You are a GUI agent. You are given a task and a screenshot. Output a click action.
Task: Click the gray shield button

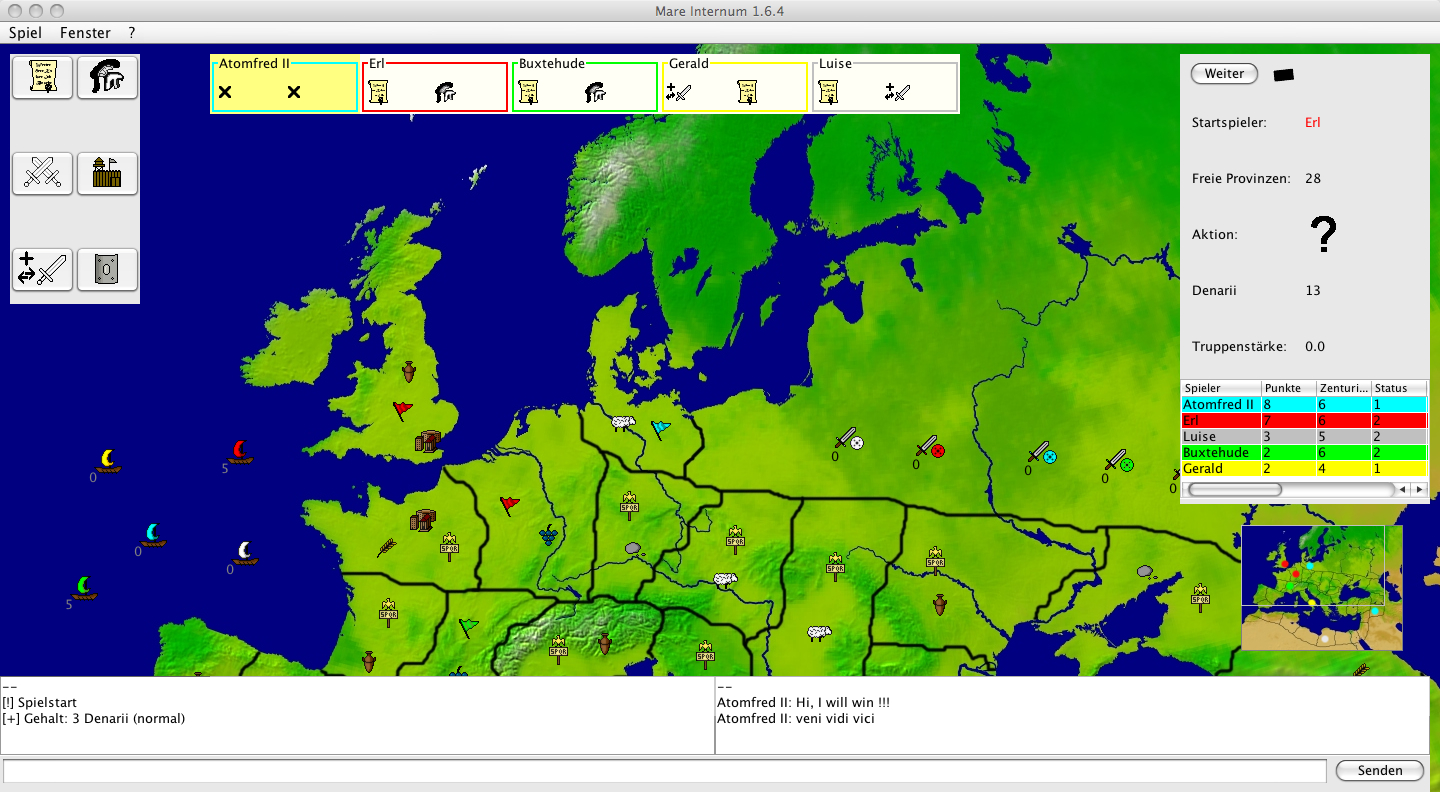[x=107, y=269]
